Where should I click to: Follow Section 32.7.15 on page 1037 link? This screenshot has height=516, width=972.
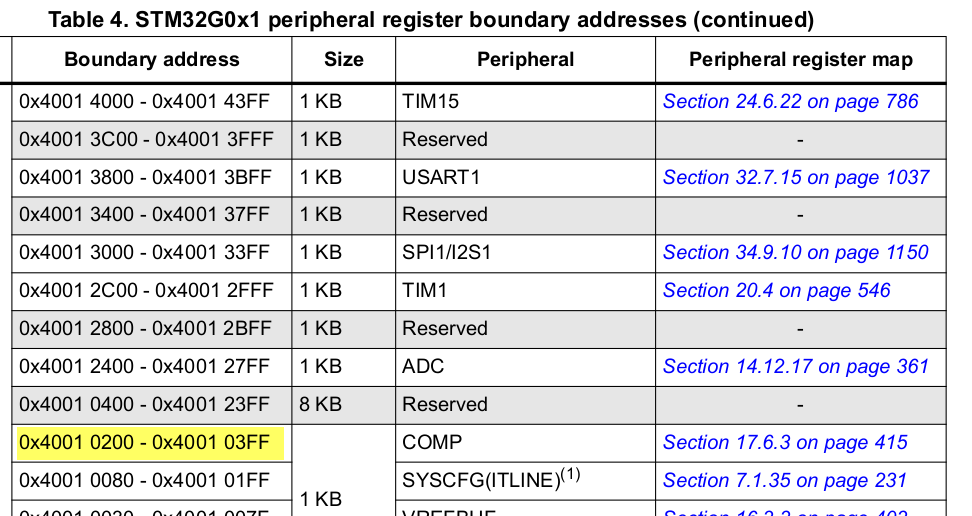(x=796, y=177)
